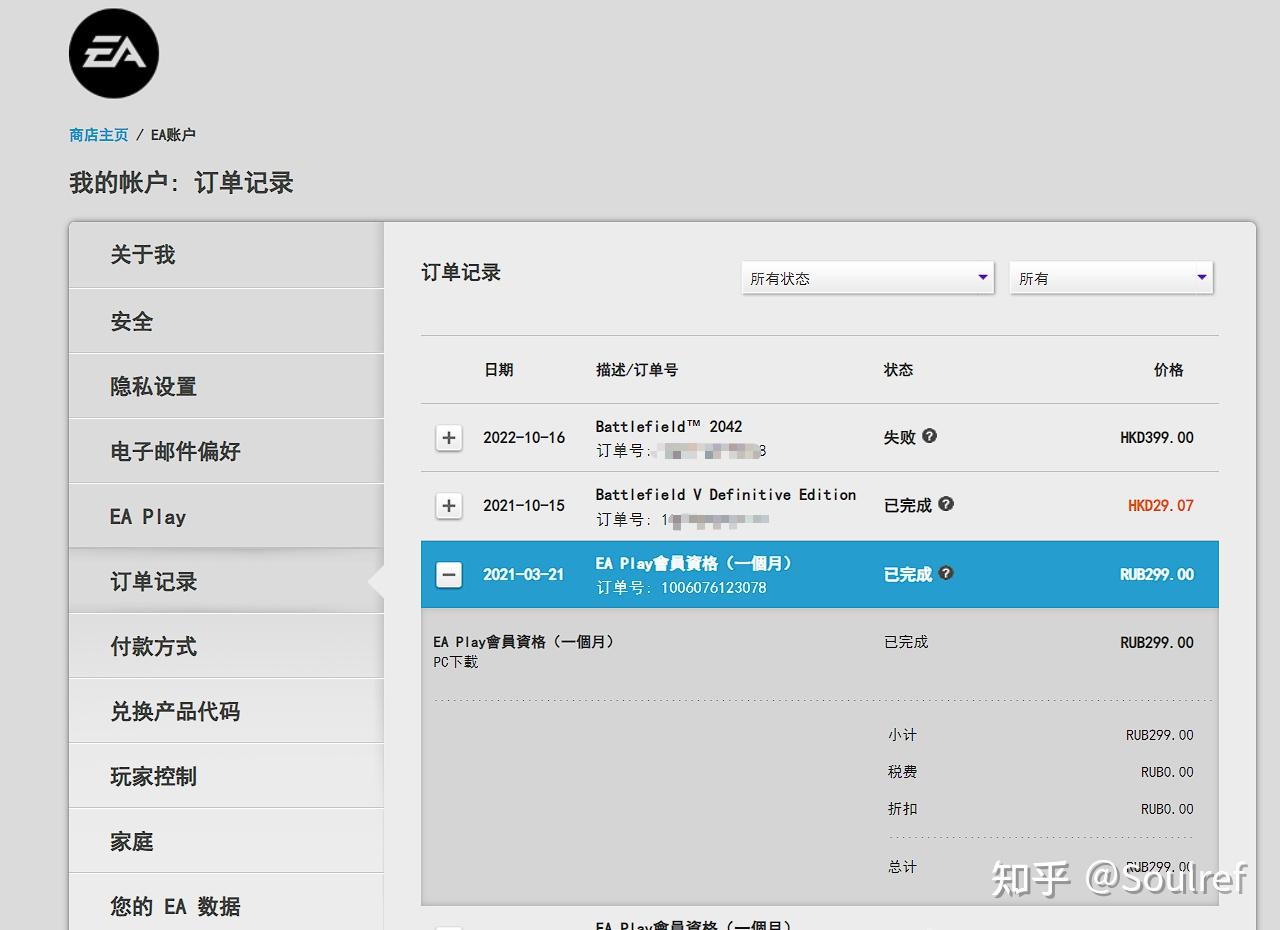Click the dropdown arrow on the 所有 filter
Image resolution: width=1280 pixels, height=930 pixels.
(x=1200, y=278)
